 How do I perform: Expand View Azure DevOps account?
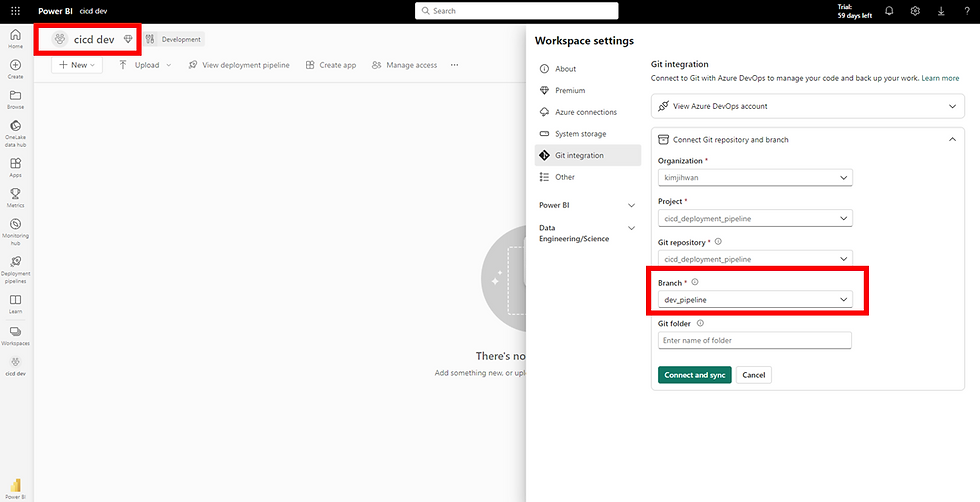point(808,106)
